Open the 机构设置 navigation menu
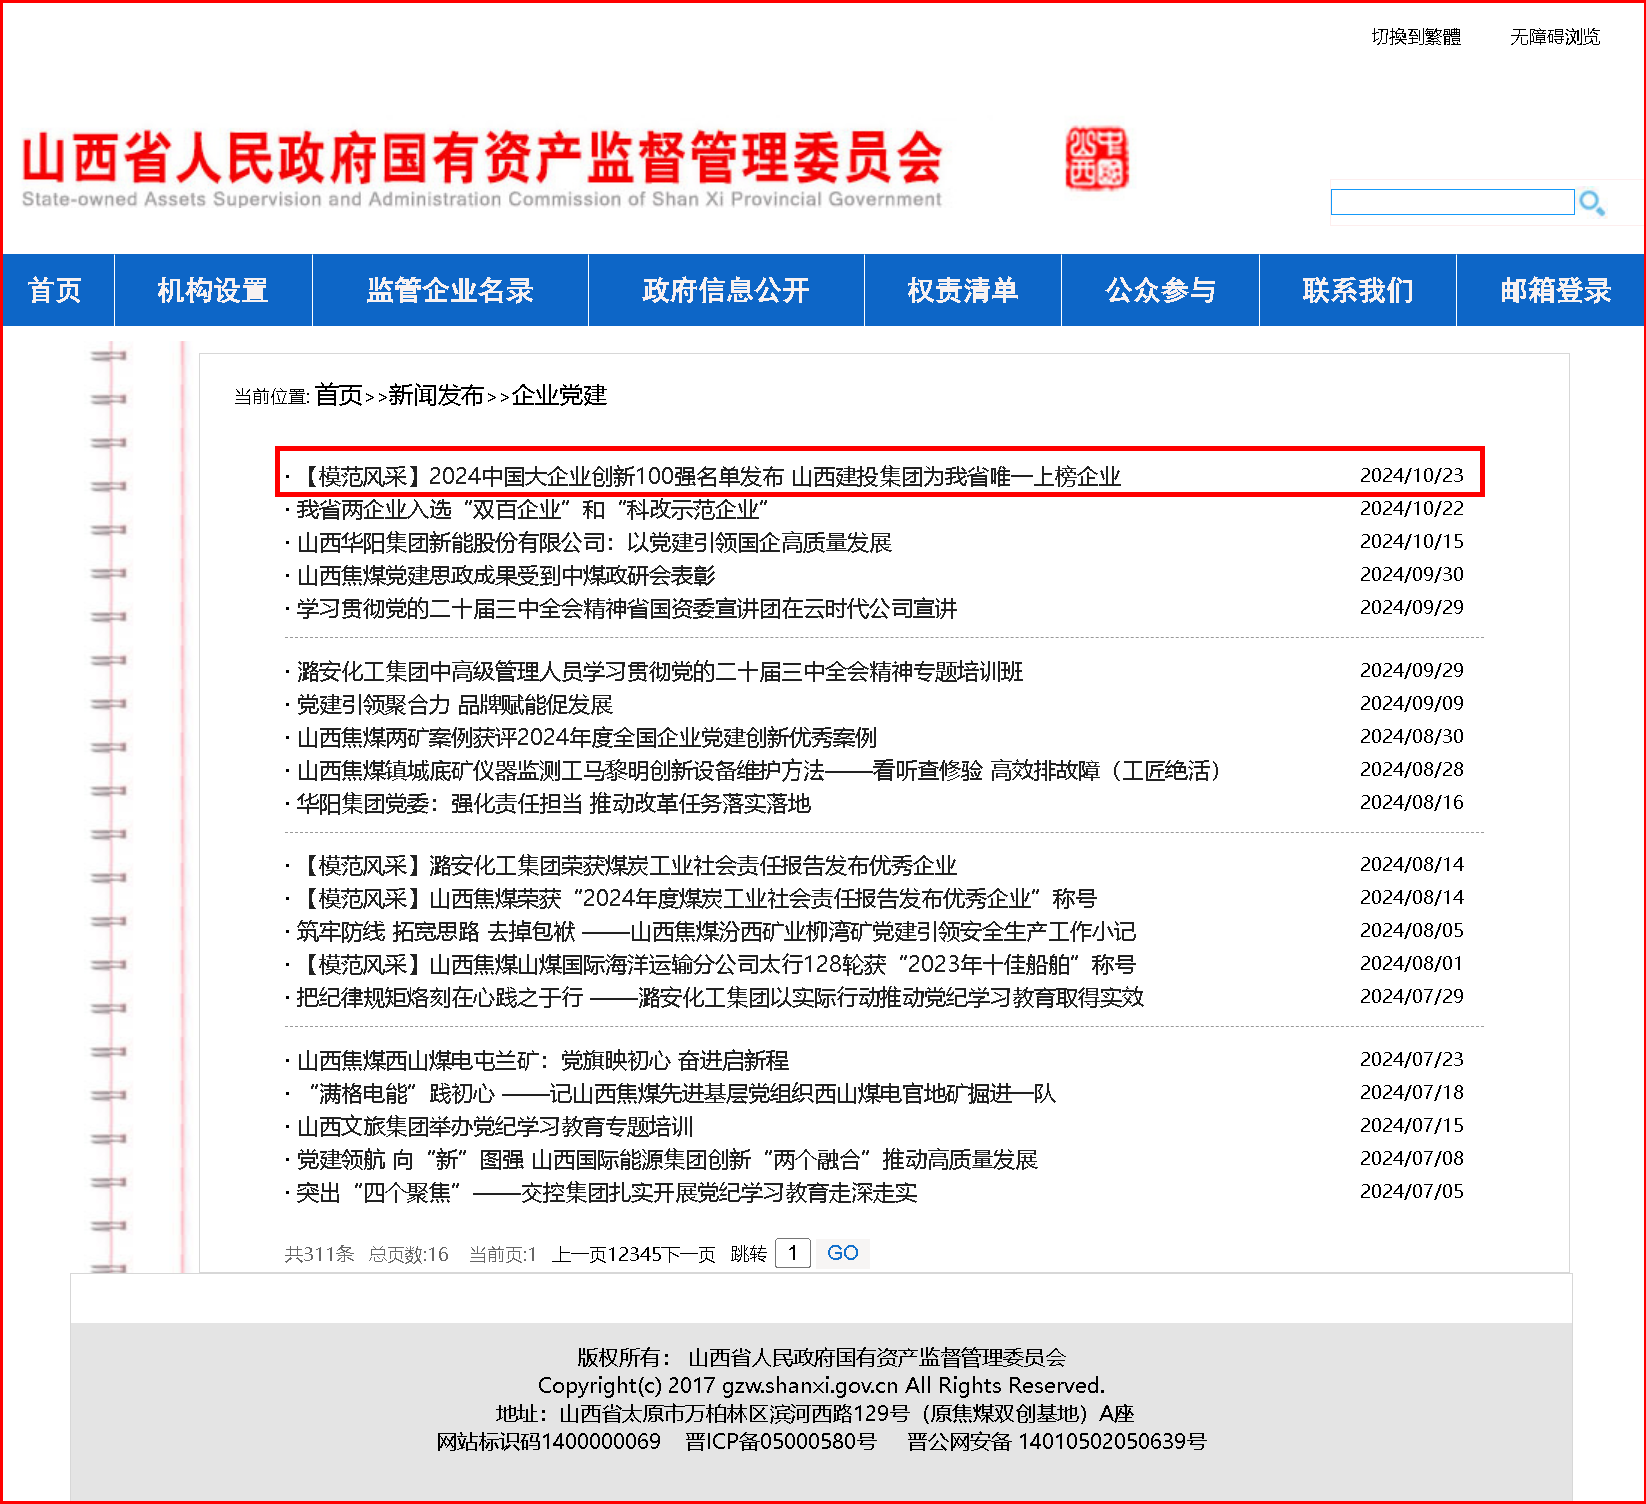The width and height of the screenshot is (1646, 1504). (213, 290)
